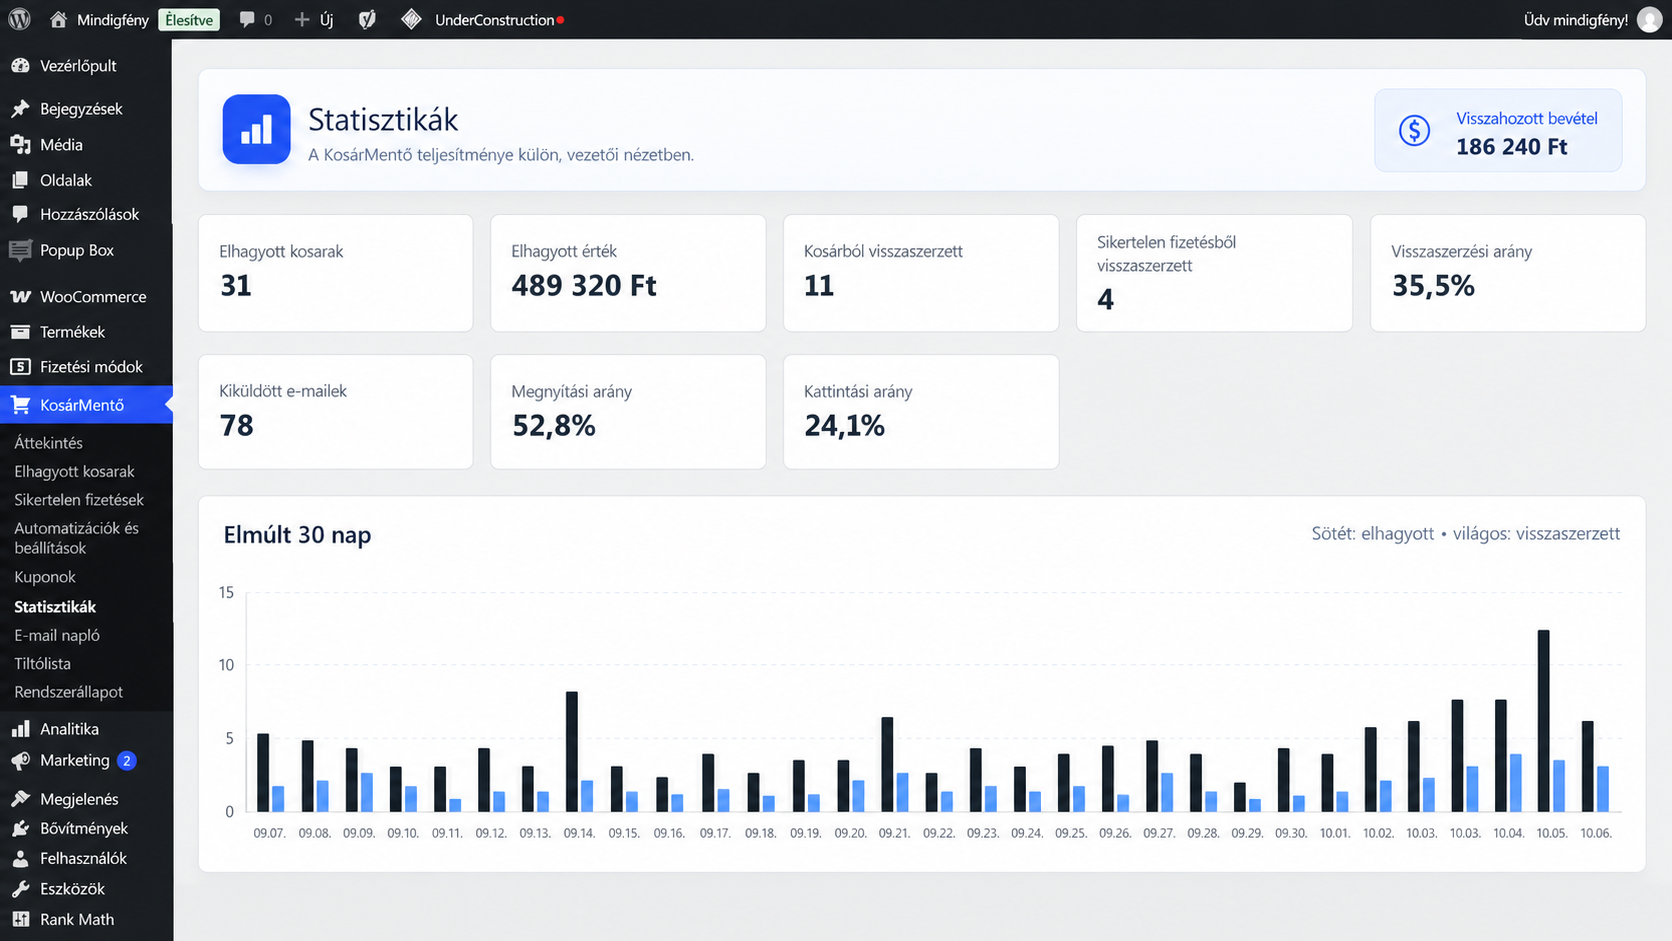Viewport: 1672px width, 941px height.
Task: Click the Média icon in sidebar
Action: pyautogui.click(x=20, y=145)
